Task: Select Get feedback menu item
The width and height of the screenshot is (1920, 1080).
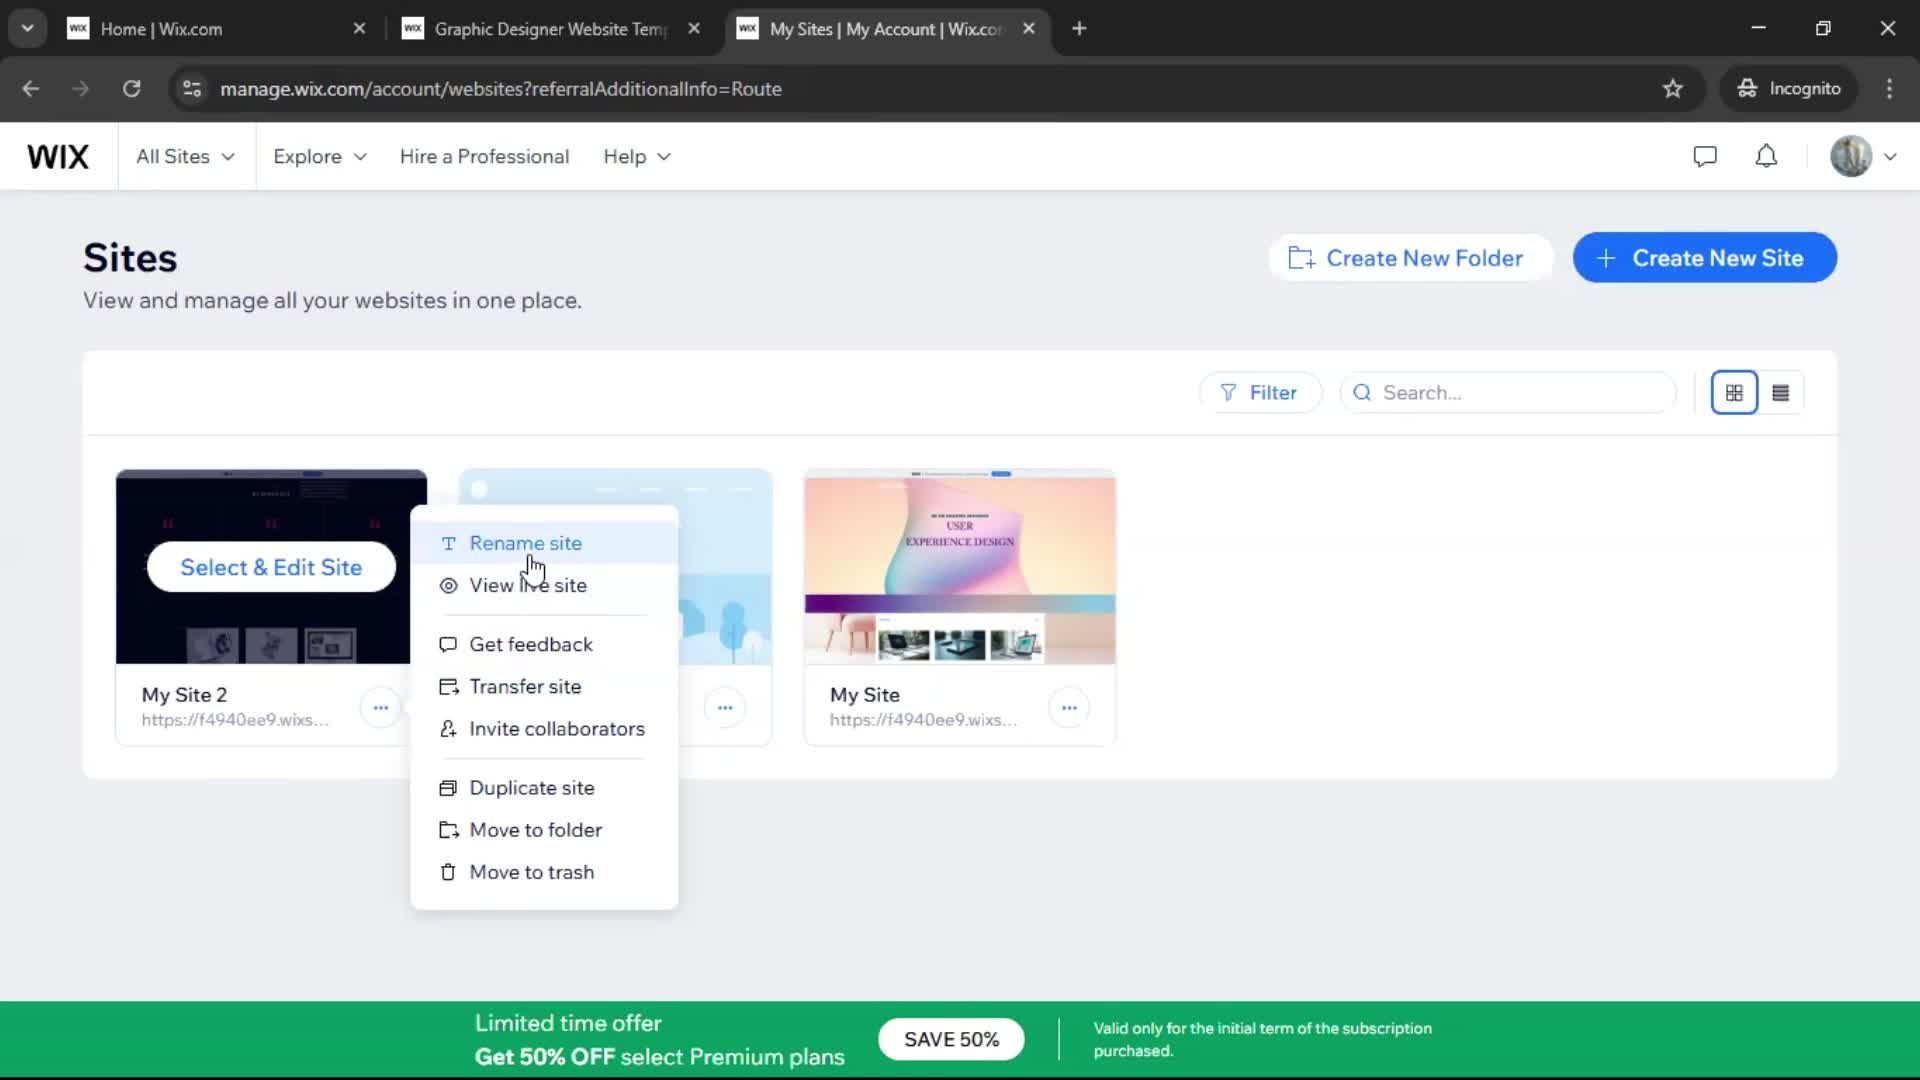Action: [x=544, y=645]
